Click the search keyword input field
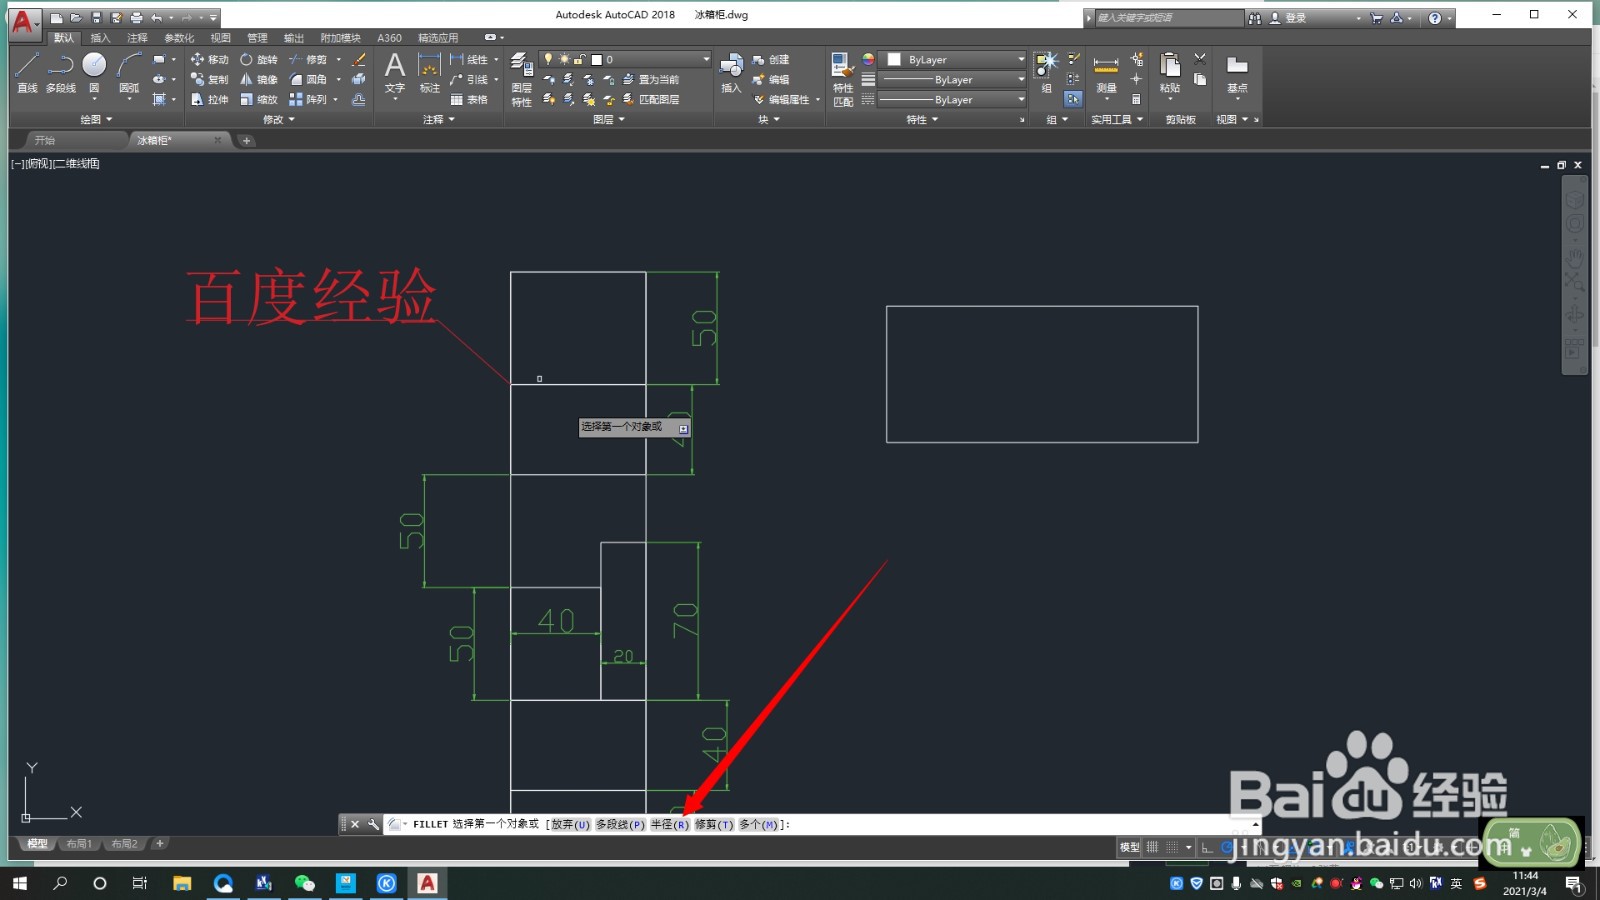The width and height of the screenshot is (1600, 900). pyautogui.click(x=1170, y=18)
